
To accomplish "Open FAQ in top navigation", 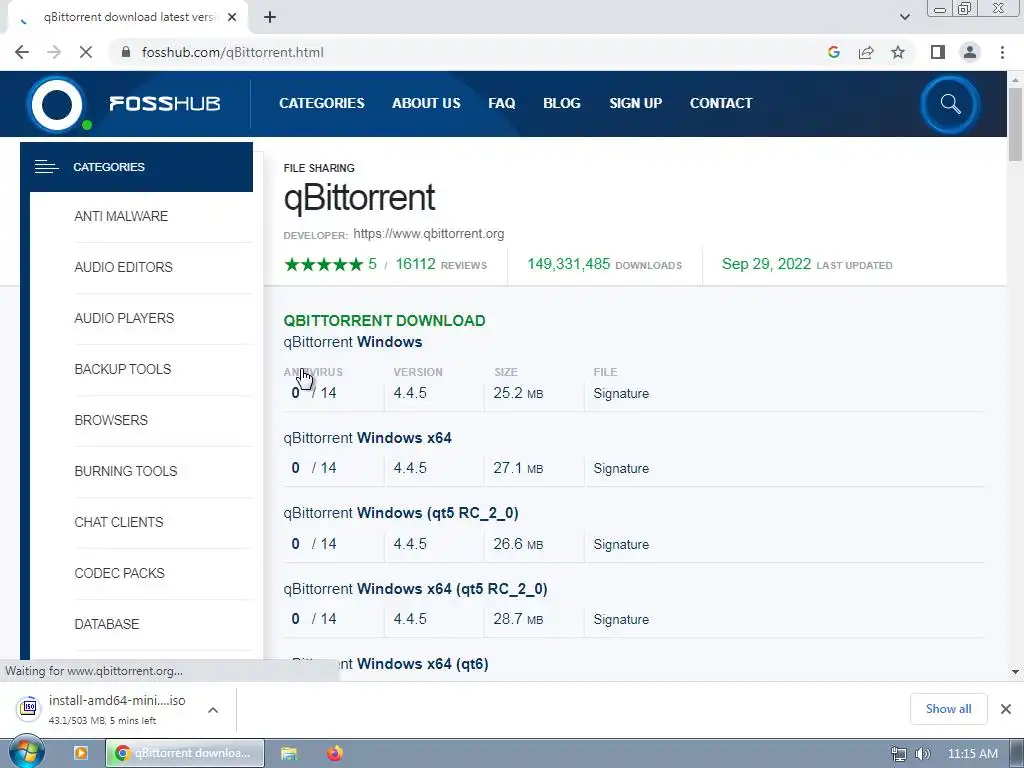I will click(502, 103).
